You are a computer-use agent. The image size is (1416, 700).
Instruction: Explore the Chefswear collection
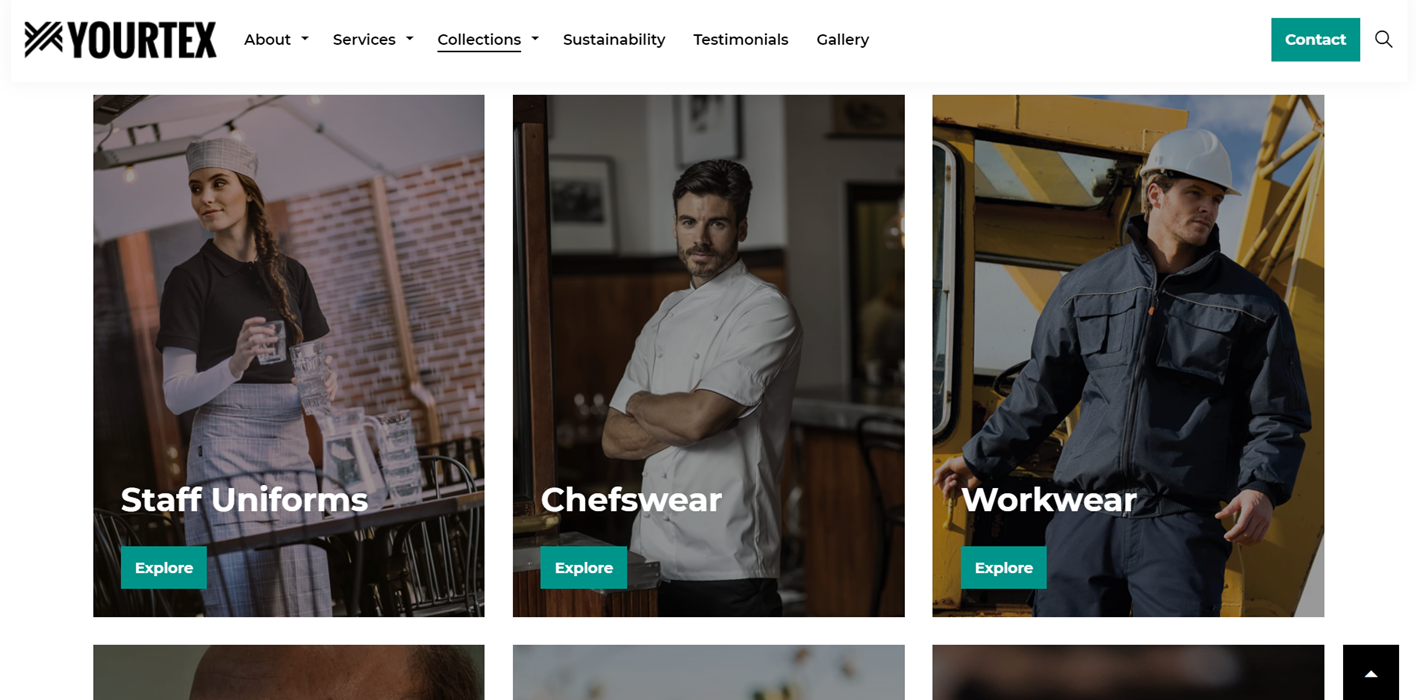[584, 567]
